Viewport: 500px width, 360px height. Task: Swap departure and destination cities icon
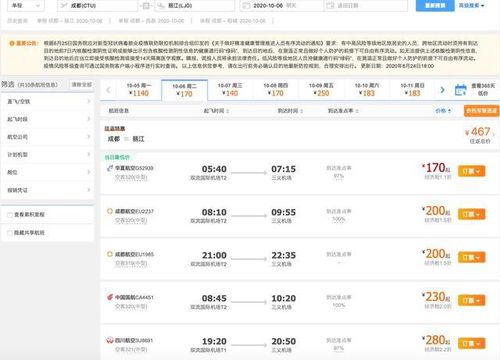pyautogui.click(x=146, y=6)
